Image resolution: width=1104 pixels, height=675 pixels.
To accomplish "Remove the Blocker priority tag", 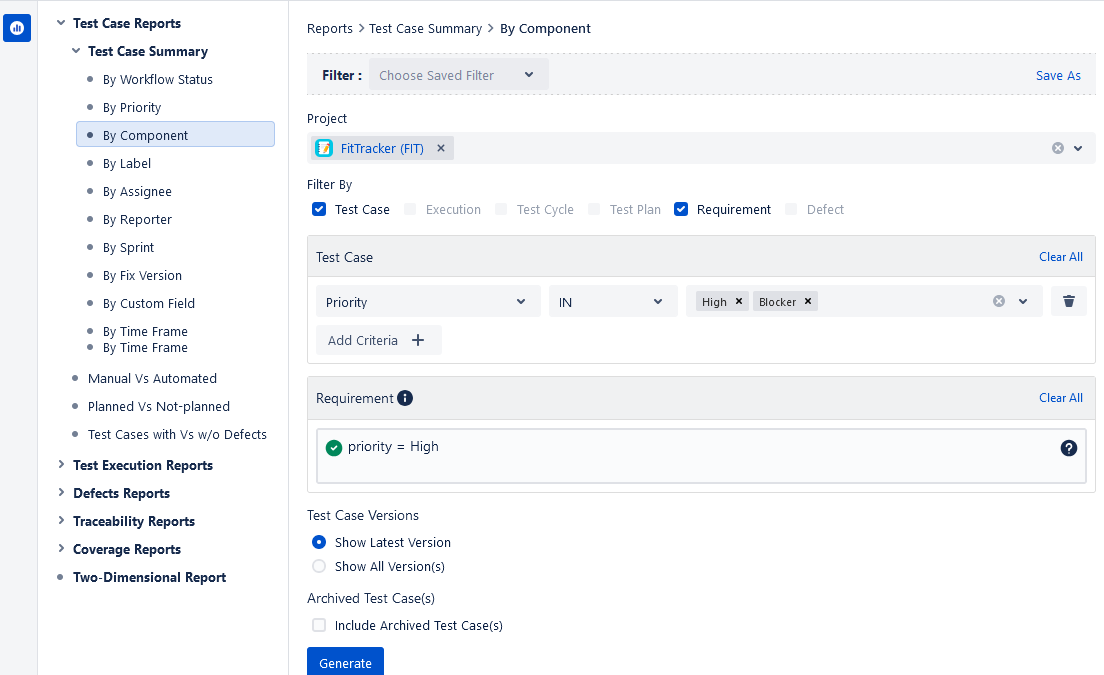I will (x=808, y=301).
